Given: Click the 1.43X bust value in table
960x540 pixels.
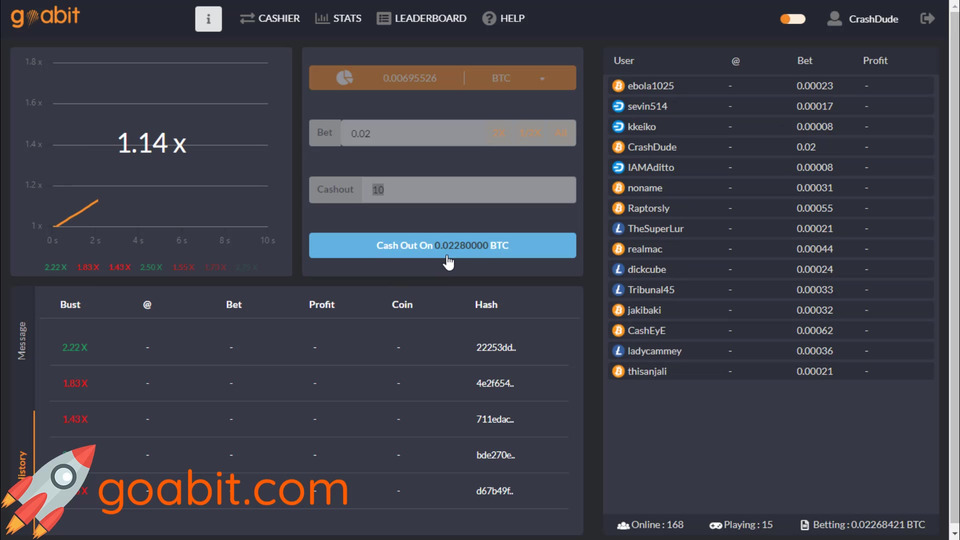Looking at the screenshot, I should click(75, 419).
